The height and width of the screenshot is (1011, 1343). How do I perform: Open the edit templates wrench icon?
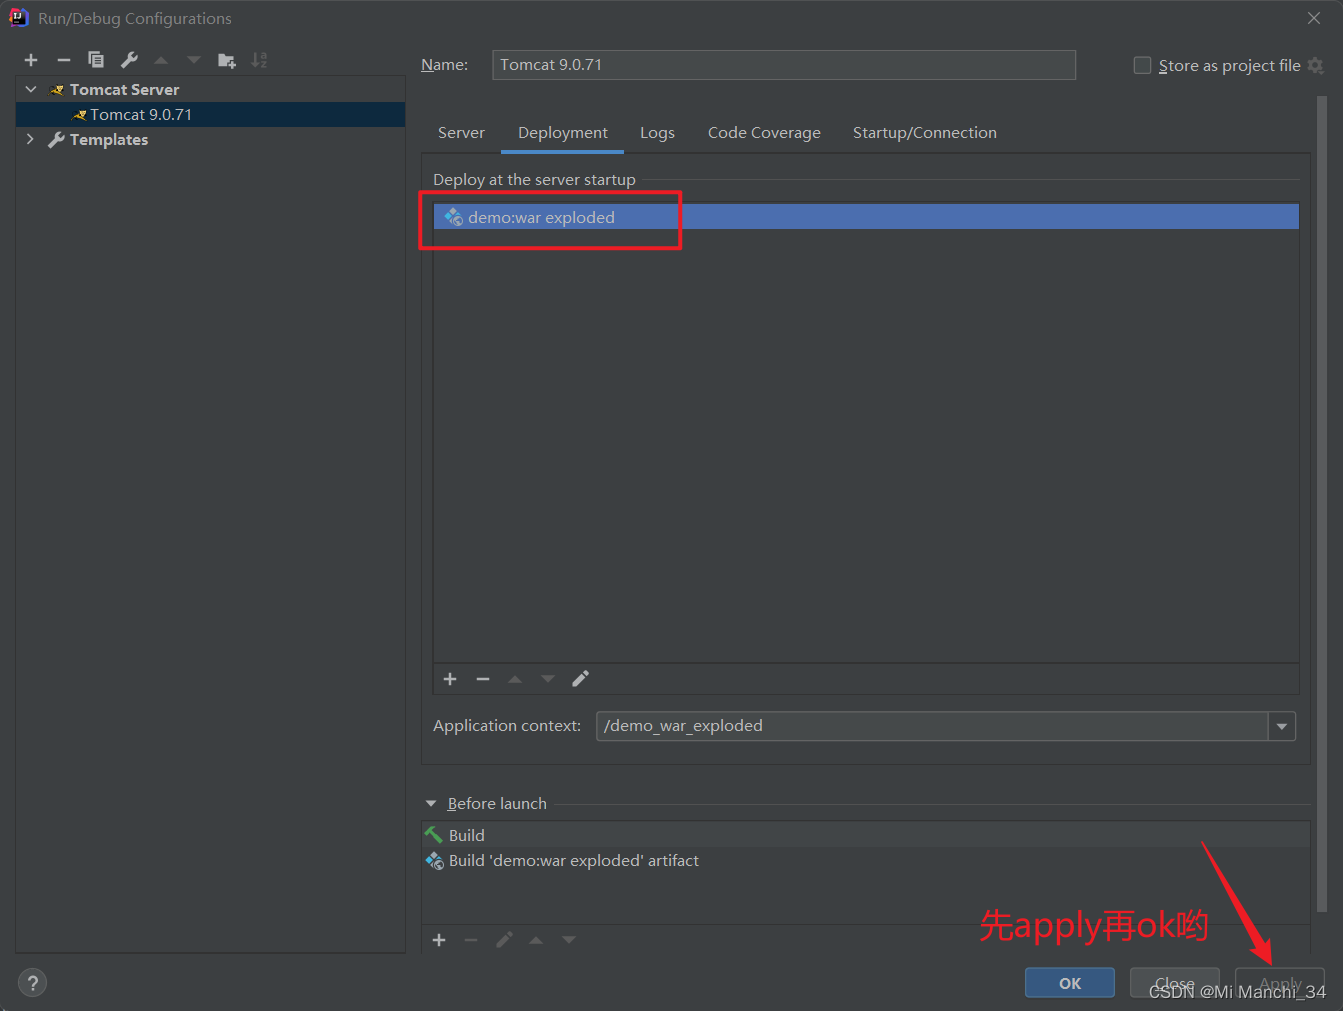[129, 60]
